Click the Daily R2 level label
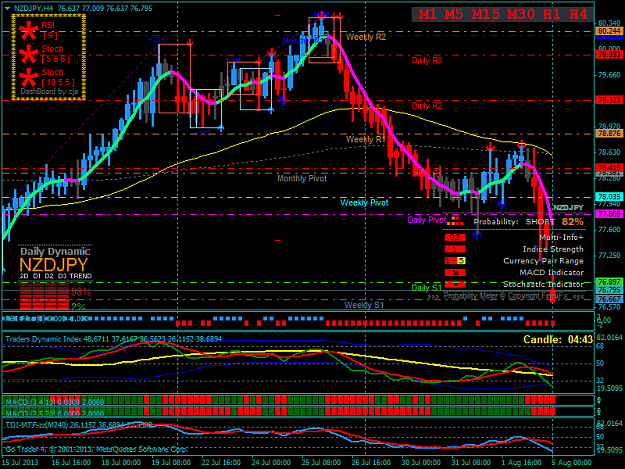This screenshot has height=469, width=625. (427, 106)
